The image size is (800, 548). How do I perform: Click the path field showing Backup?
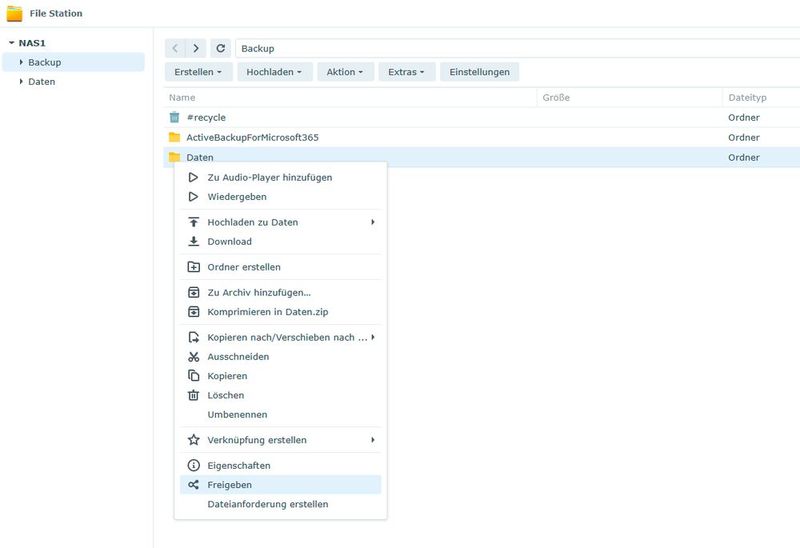point(517,48)
